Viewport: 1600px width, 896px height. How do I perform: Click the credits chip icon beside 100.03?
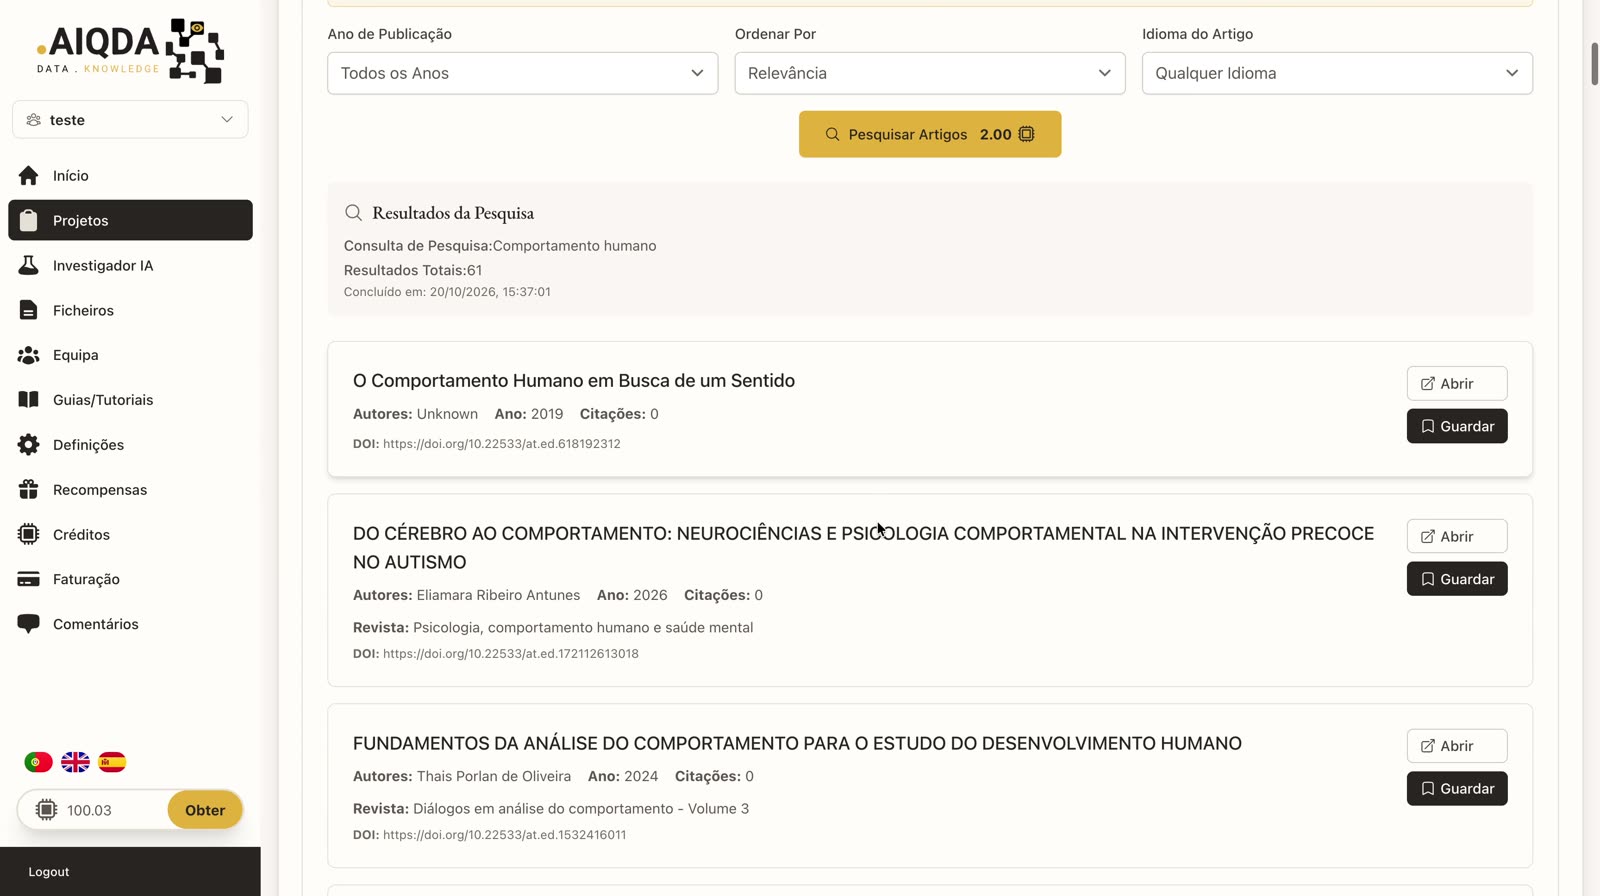[46, 810]
